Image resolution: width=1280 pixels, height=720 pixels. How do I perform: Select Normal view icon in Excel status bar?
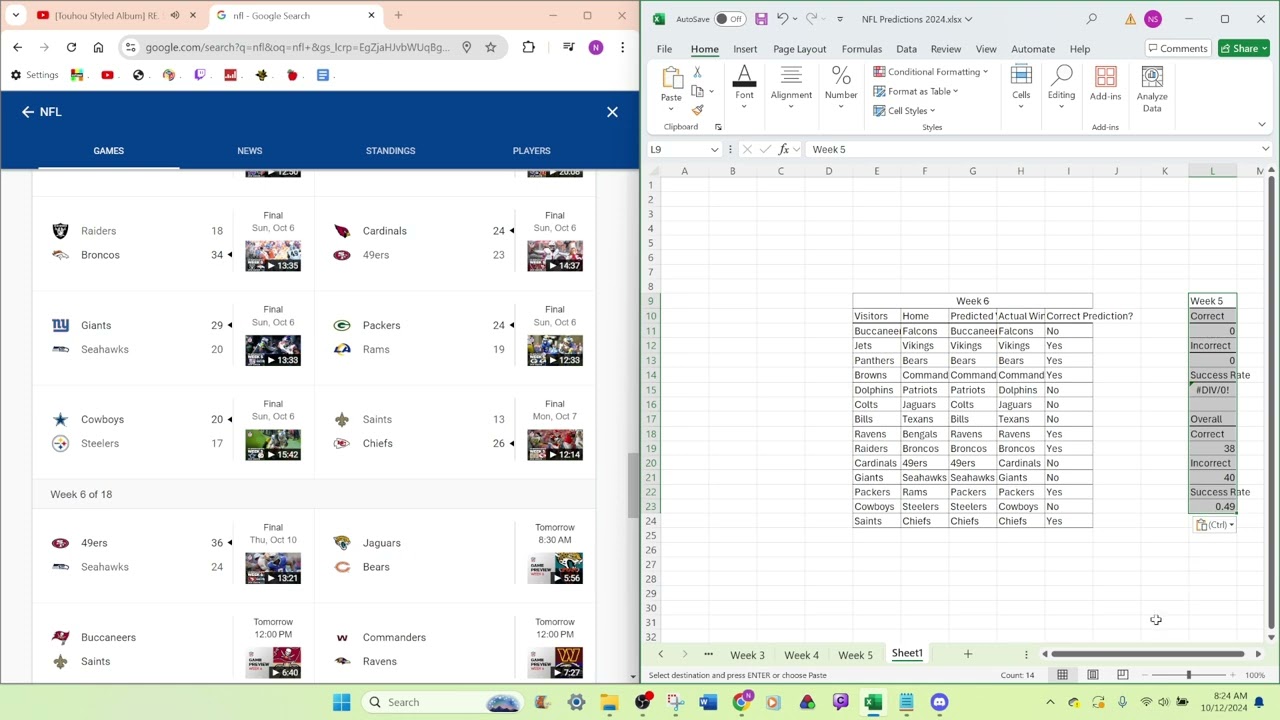click(1062, 675)
